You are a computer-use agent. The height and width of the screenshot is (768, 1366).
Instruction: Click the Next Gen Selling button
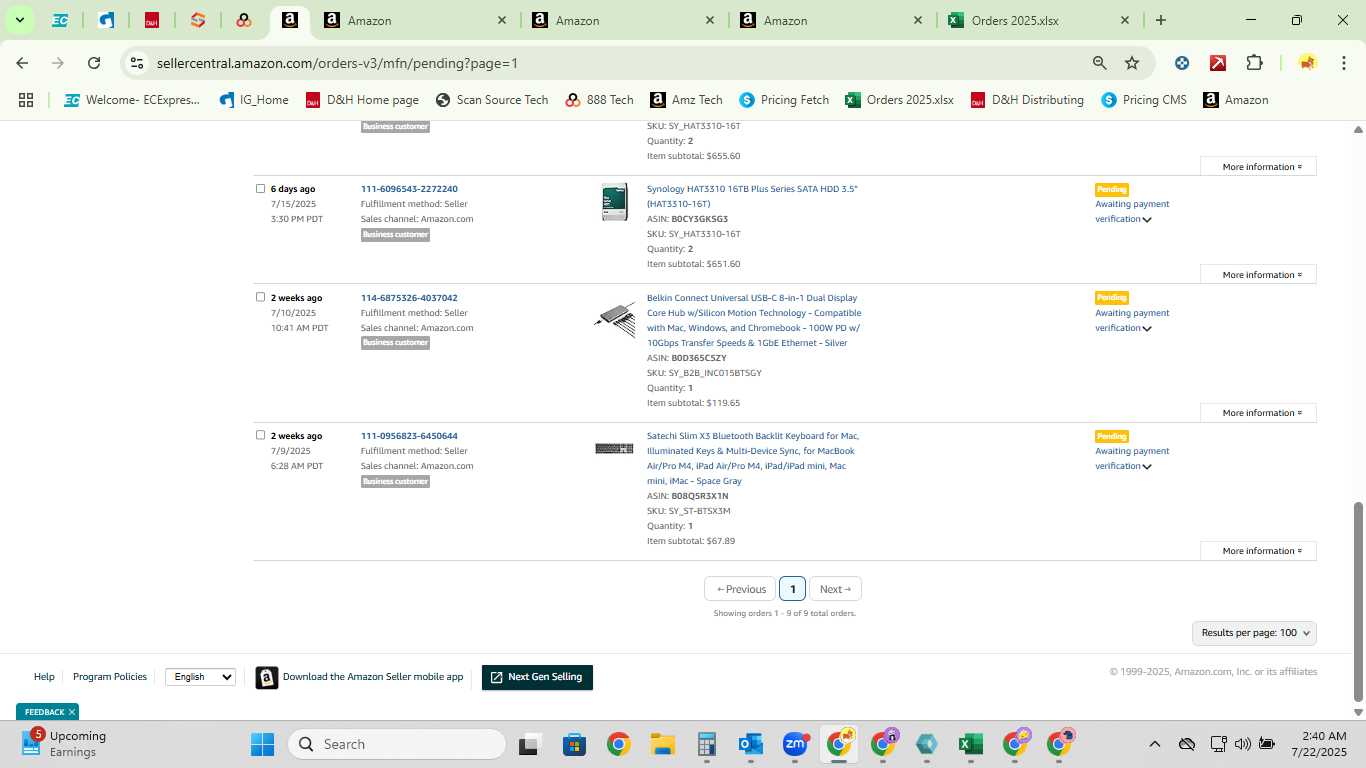pyautogui.click(x=537, y=677)
